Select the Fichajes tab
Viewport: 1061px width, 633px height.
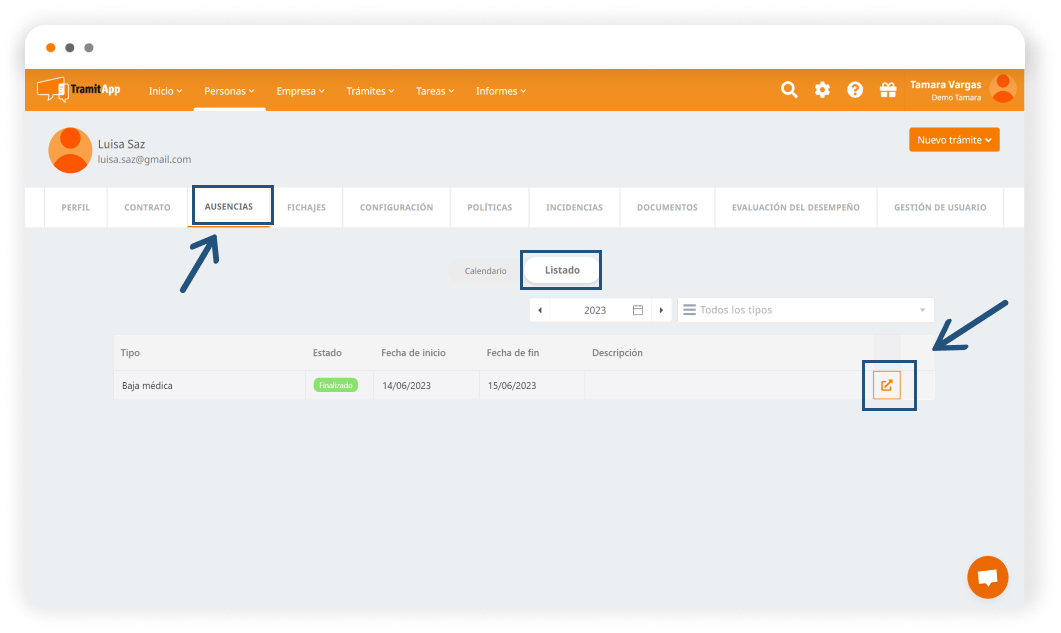tap(306, 208)
